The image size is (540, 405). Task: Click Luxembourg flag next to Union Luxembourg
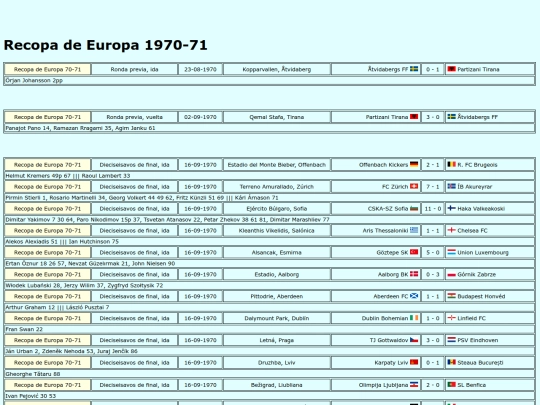click(451, 252)
